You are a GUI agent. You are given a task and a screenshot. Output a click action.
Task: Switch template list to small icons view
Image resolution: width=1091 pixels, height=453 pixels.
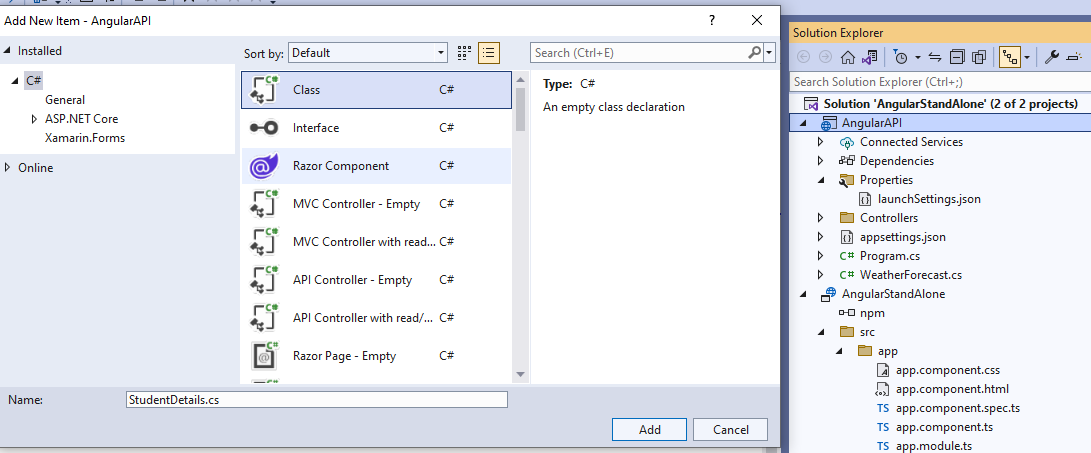tap(464, 52)
